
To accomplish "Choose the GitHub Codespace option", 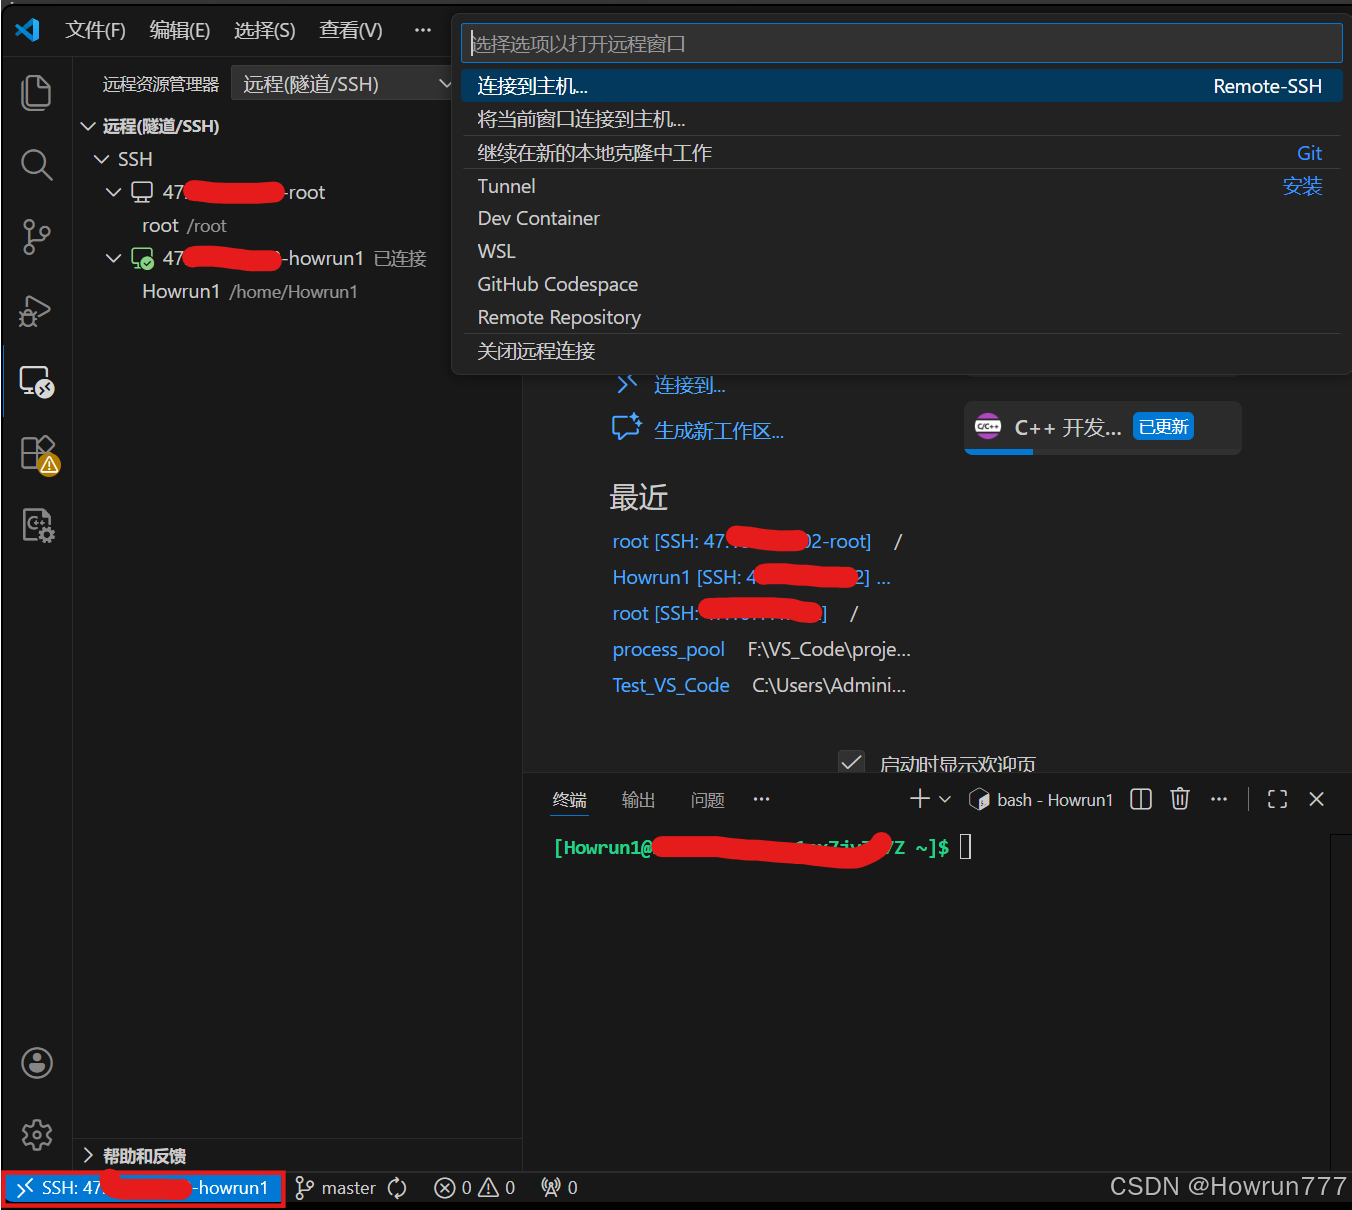I will point(901,284).
